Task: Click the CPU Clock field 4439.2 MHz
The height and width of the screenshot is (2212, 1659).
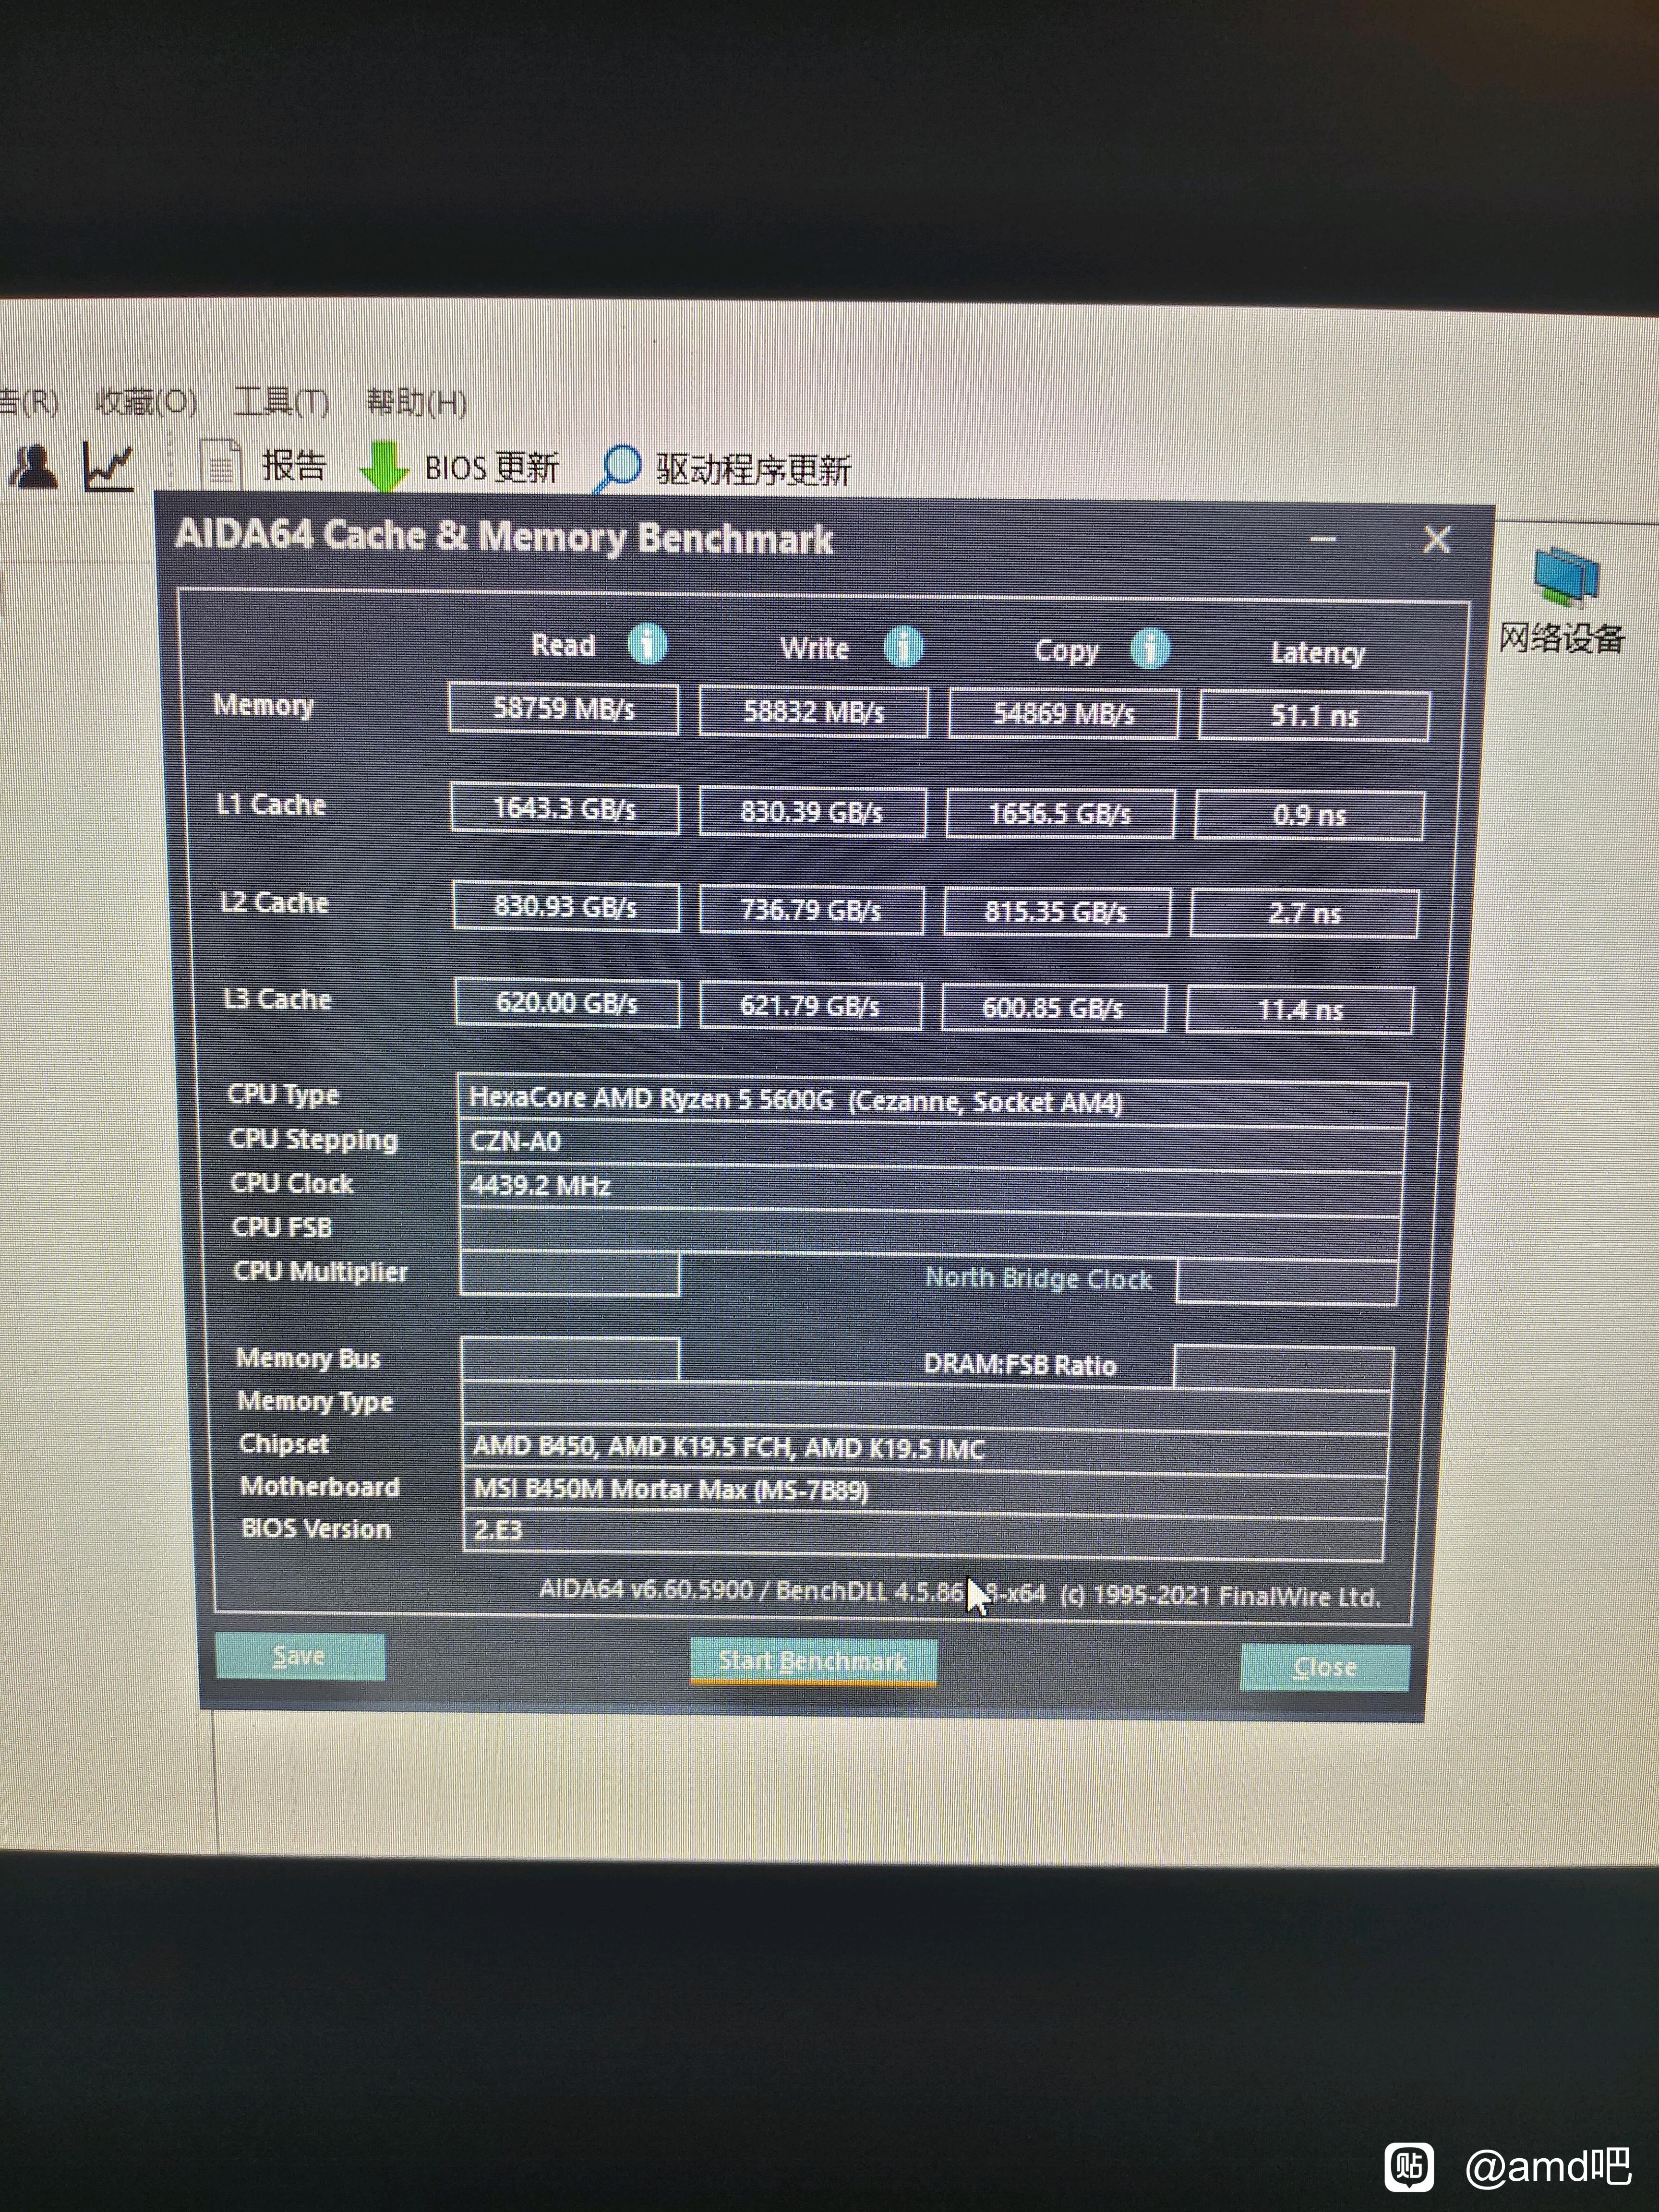Action: coord(930,1188)
